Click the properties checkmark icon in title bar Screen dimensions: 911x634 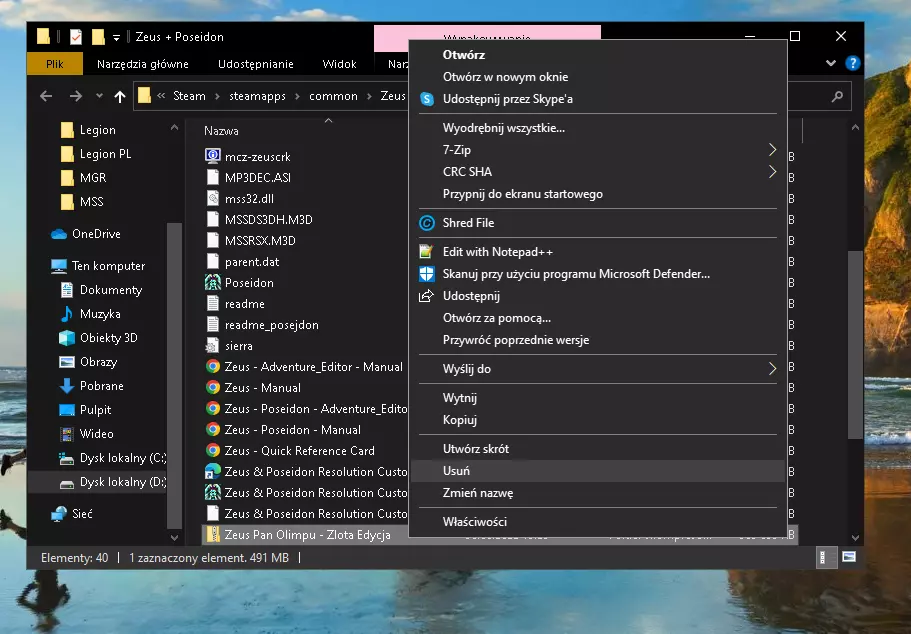(x=76, y=37)
